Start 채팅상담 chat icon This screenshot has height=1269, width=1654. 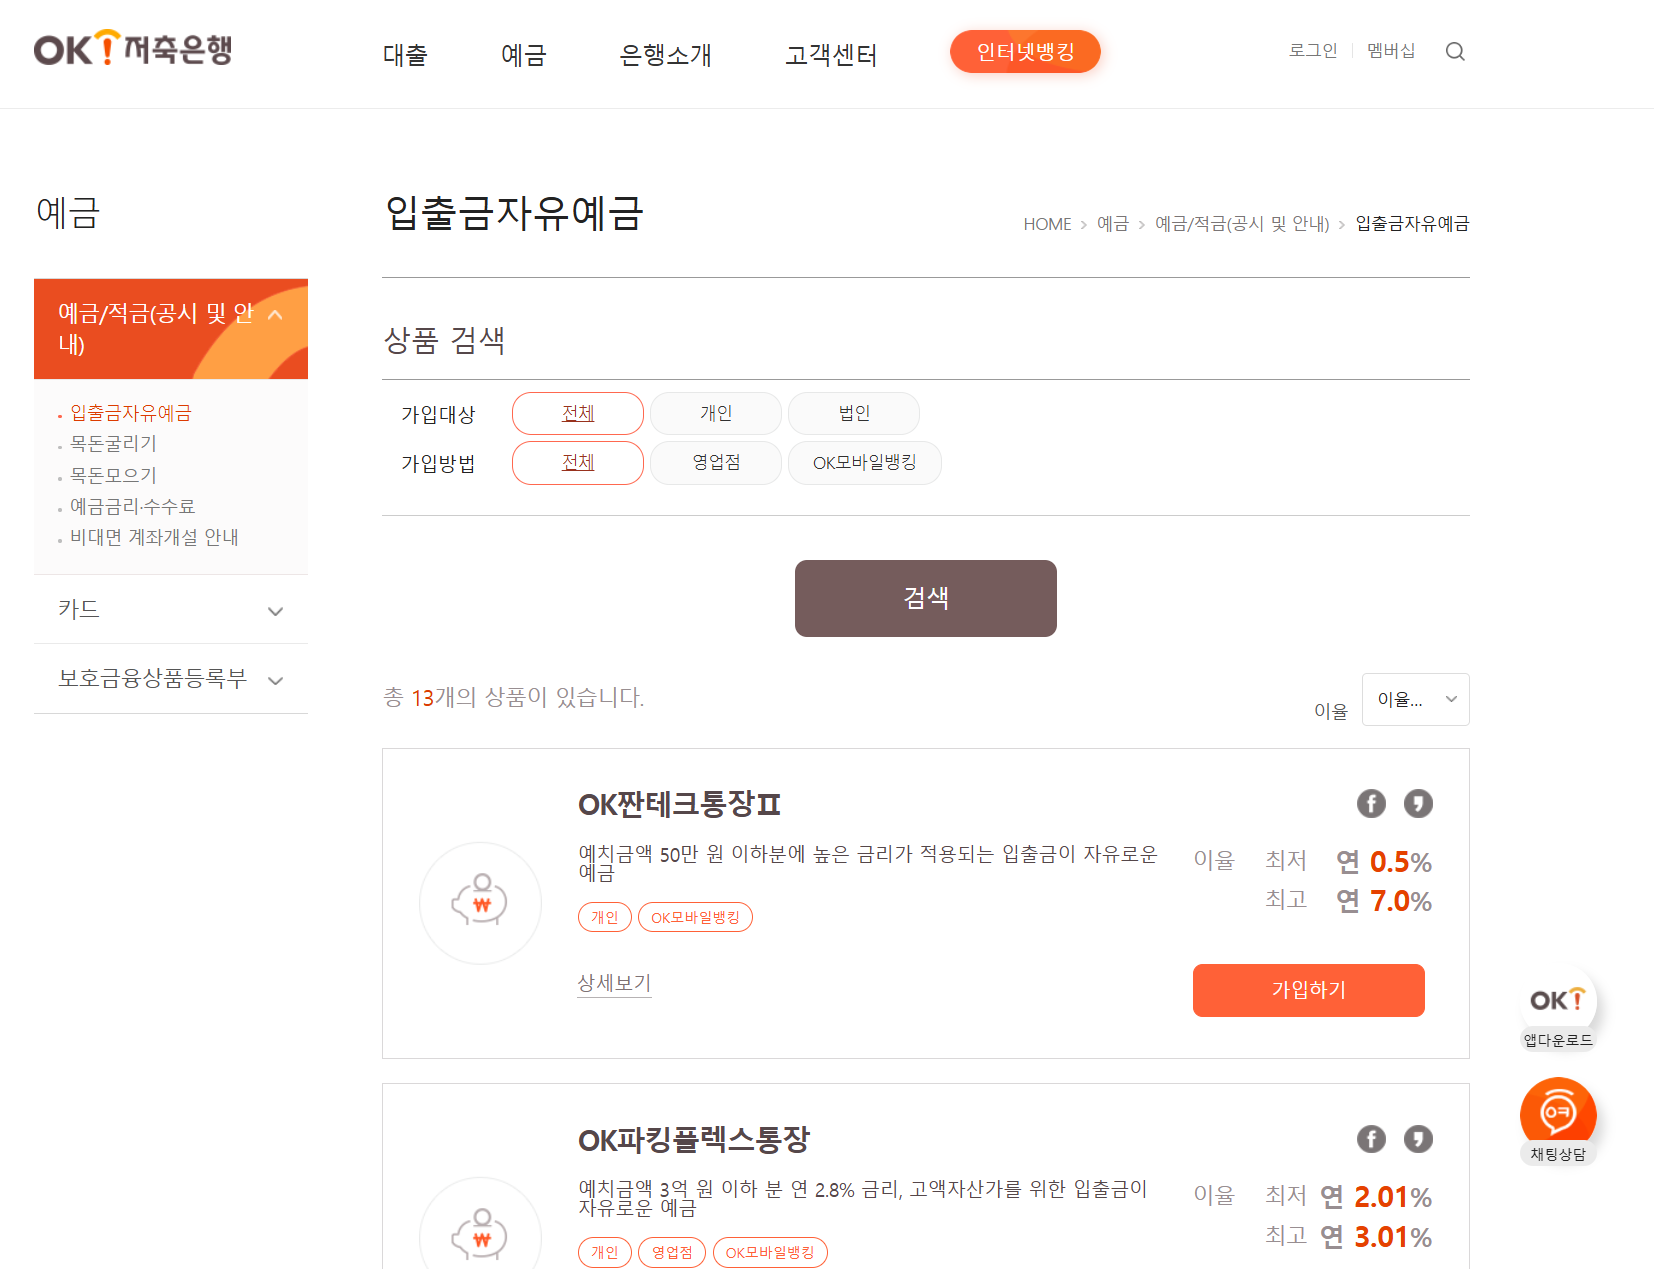pyautogui.click(x=1558, y=1121)
